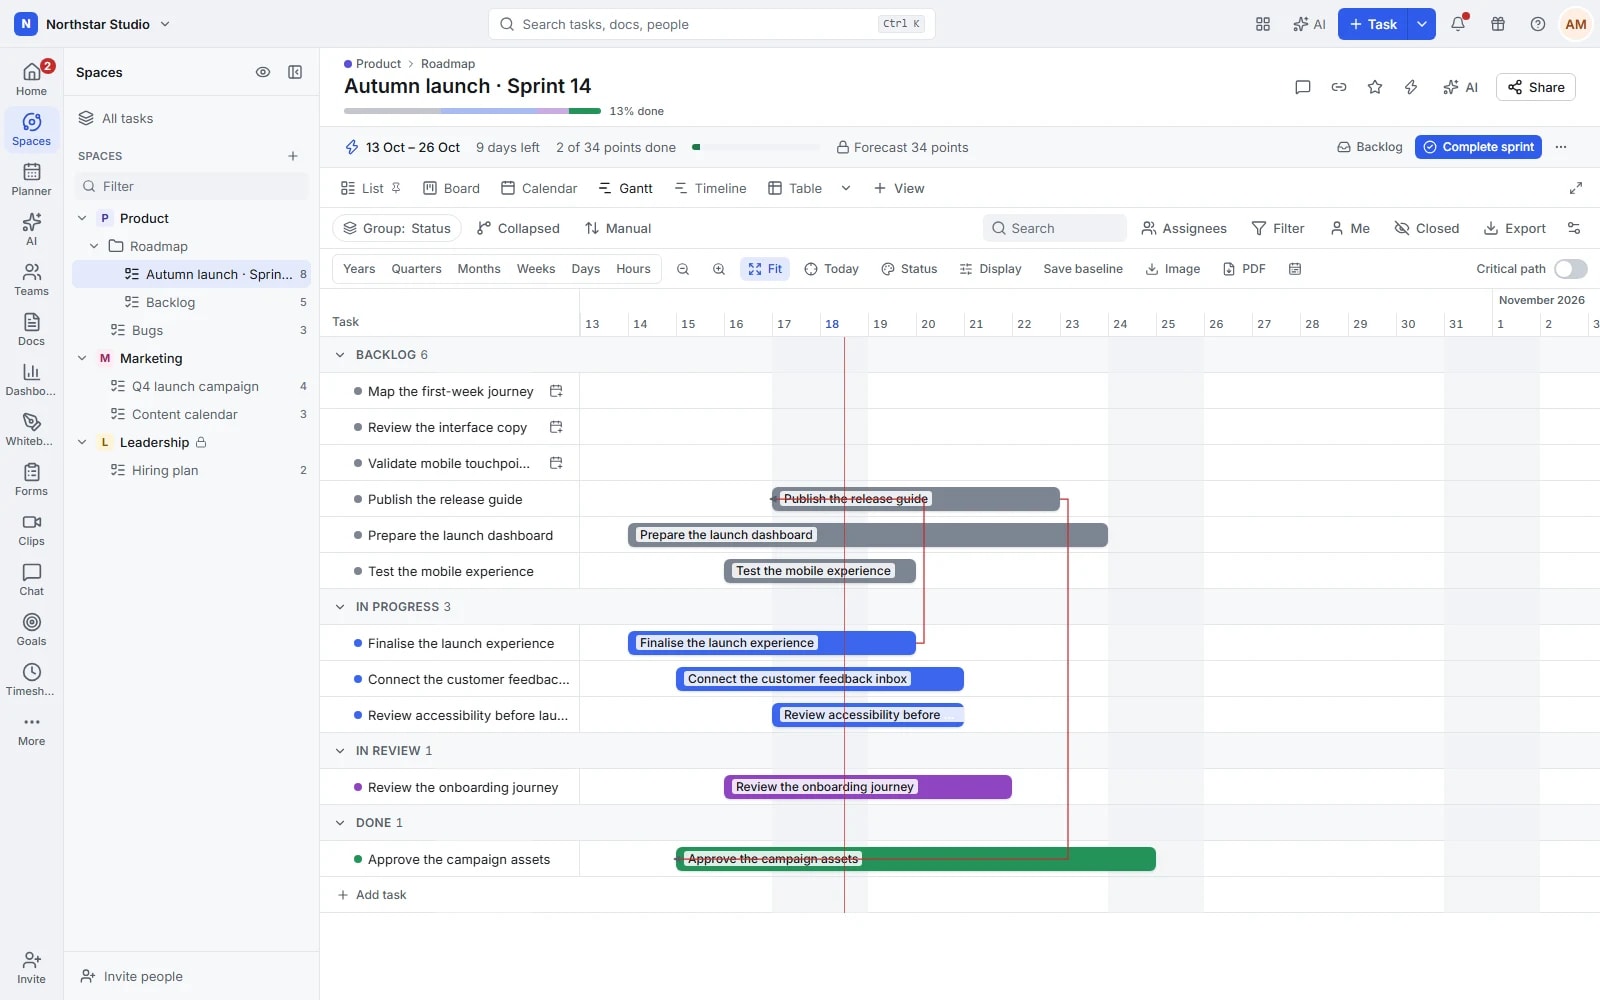Expand the Gantt to full screen
1600x1000 pixels.
click(x=1576, y=188)
